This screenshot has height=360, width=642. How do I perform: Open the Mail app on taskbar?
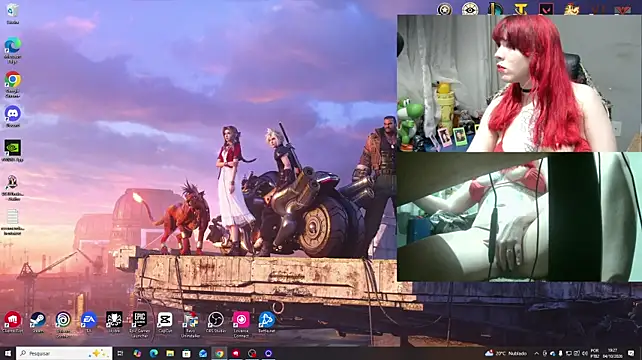(x=203, y=353)
